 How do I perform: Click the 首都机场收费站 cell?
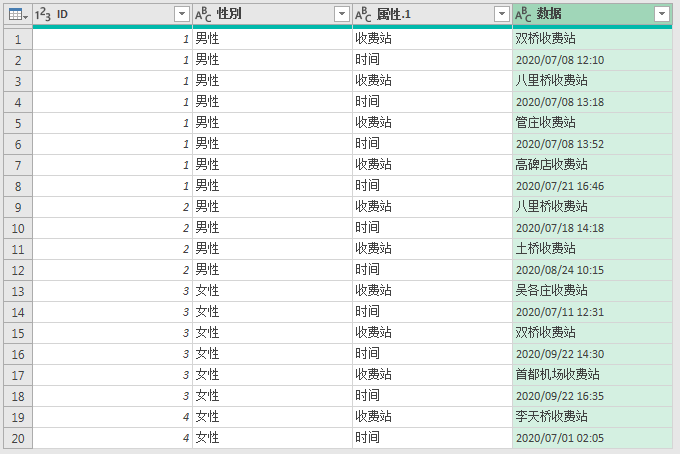[592, 375]
